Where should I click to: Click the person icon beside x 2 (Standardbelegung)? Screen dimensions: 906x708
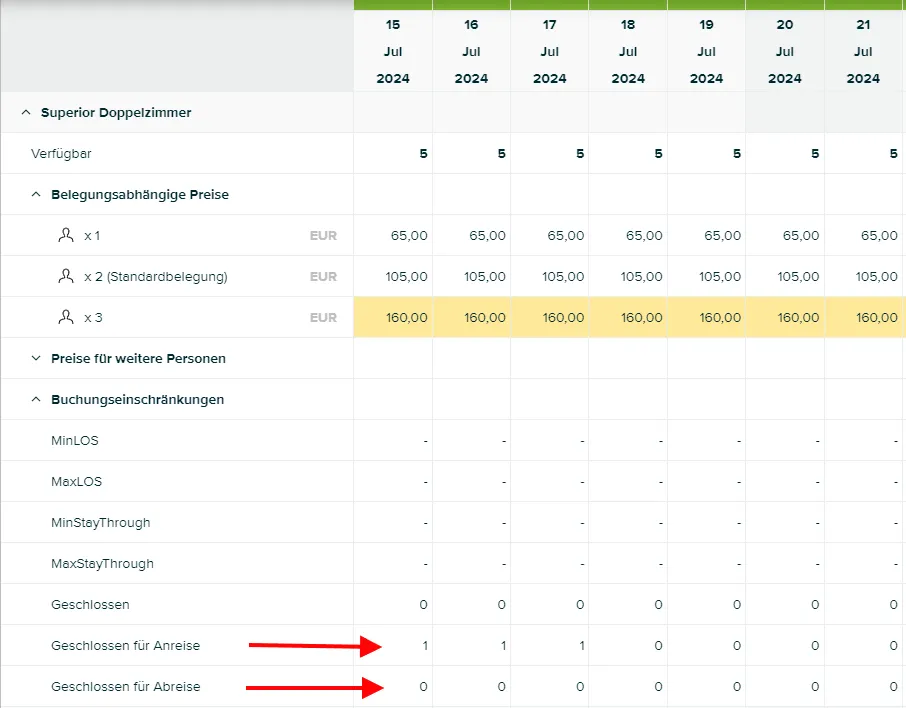[x=66, y=276]
